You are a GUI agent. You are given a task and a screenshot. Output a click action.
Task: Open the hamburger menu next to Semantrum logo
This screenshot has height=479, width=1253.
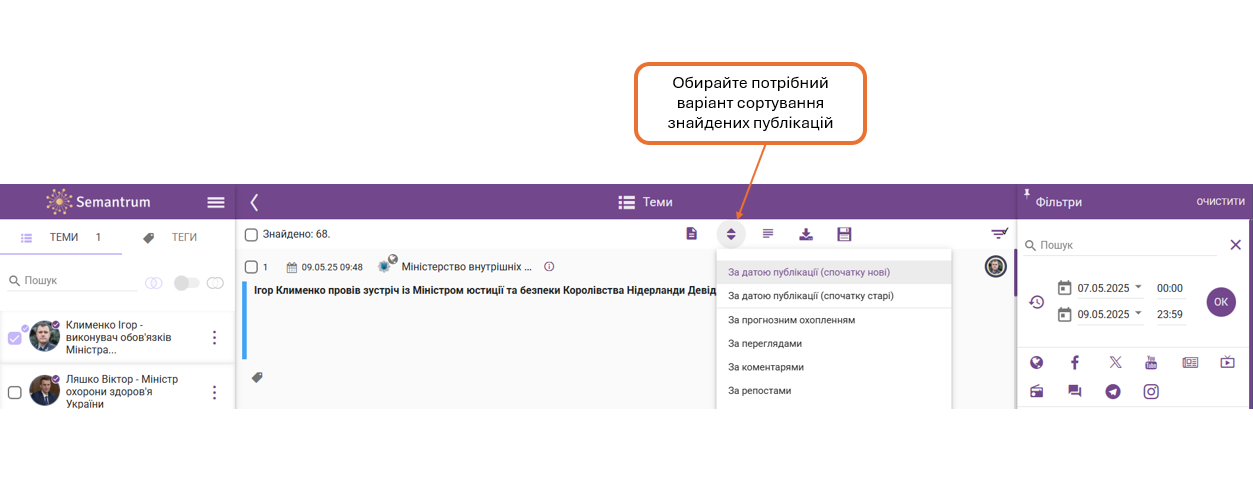(x=216, y=202)
